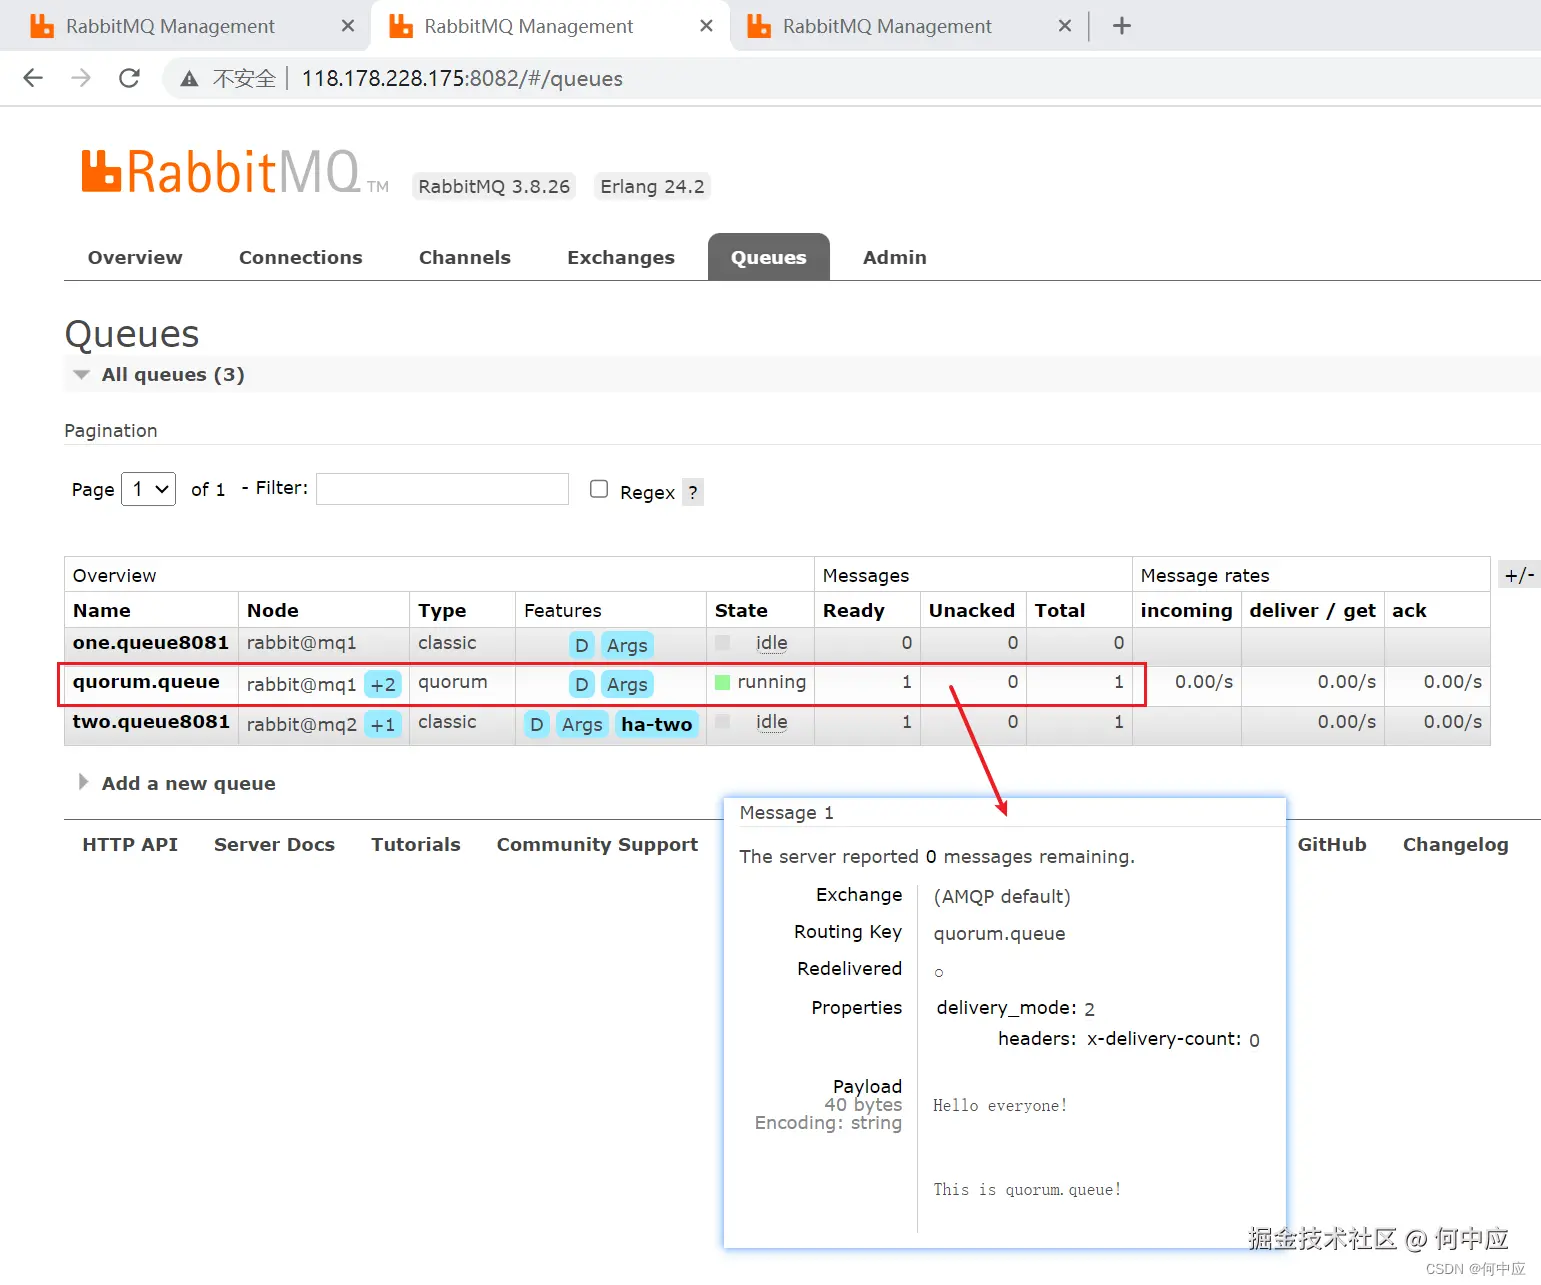Go forward in browser history
1541x1285 pixels.
point(81,78)
